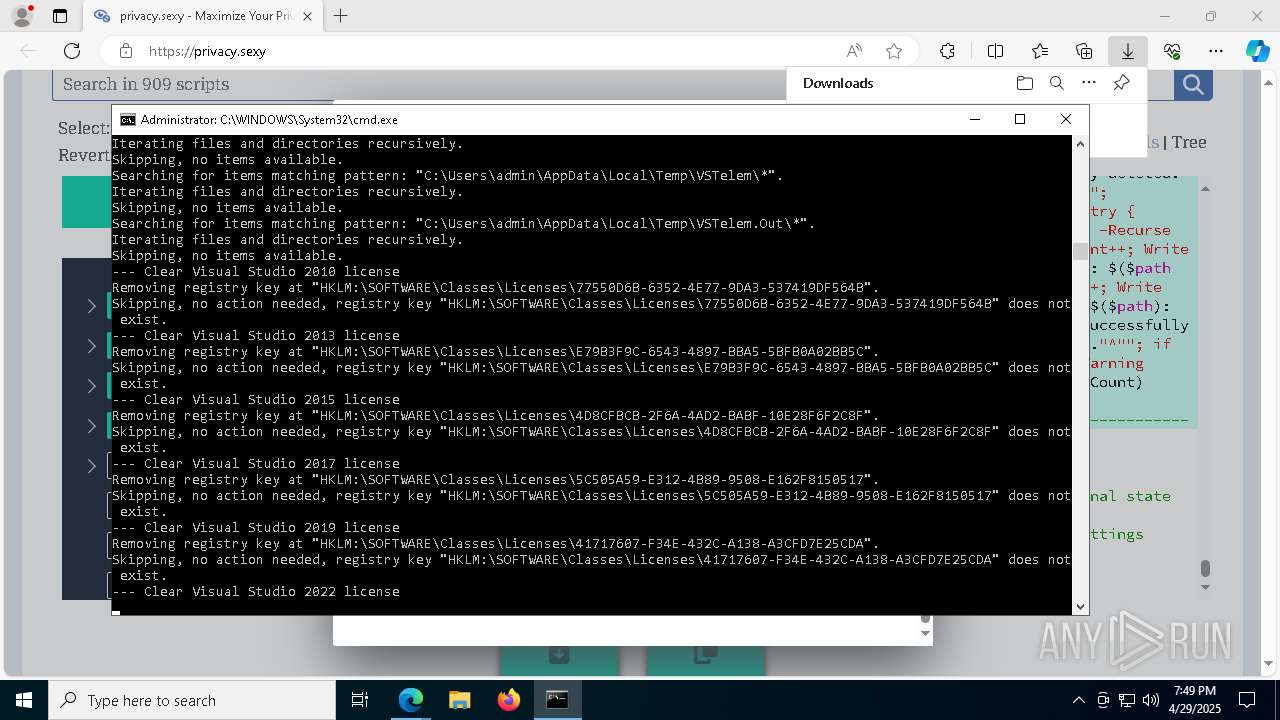Screen dimensions: 1280x720
Task: Click the 'Clear Visual Studio 2013 license' line
Action: pyautogui.click(x=255, y=335)
